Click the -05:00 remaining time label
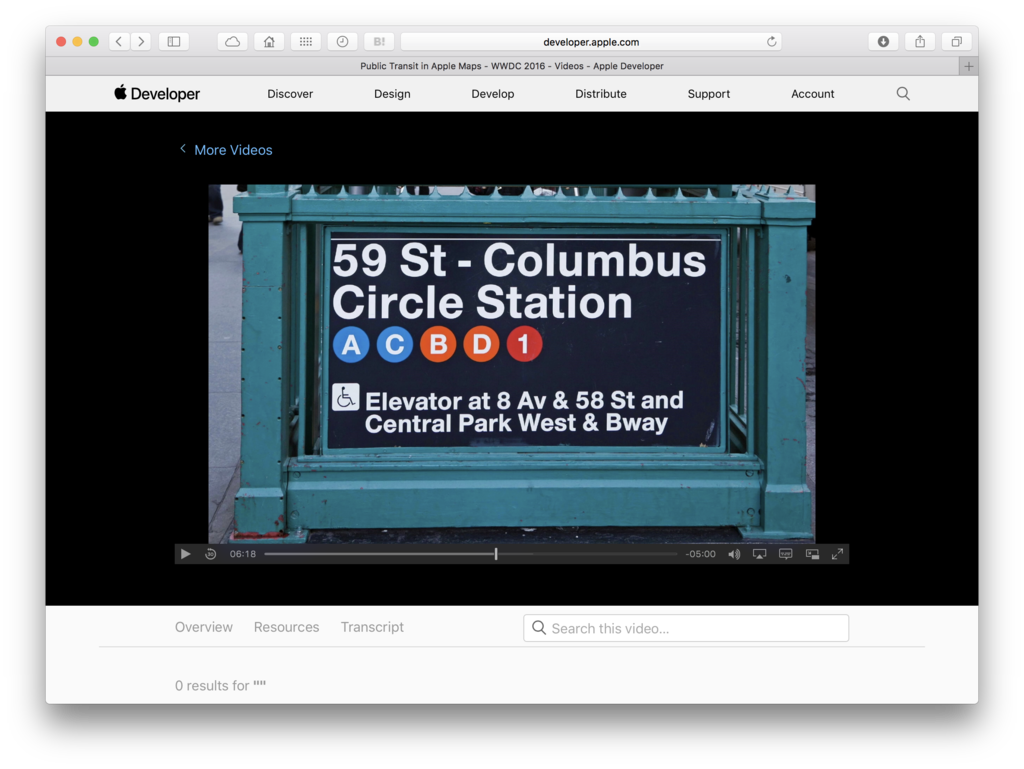The height and width of the screenshot is (769, 1024). [x=700, y=554]
